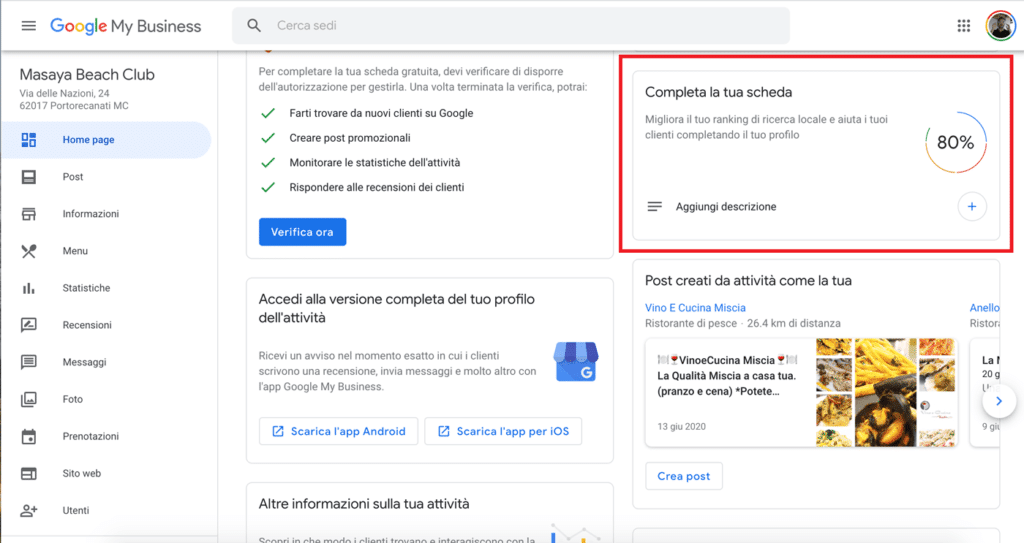
Task: Click 'Altre informazioni sulla tua attività' heading
Action: pyautogui.click(x=364, y=504)
